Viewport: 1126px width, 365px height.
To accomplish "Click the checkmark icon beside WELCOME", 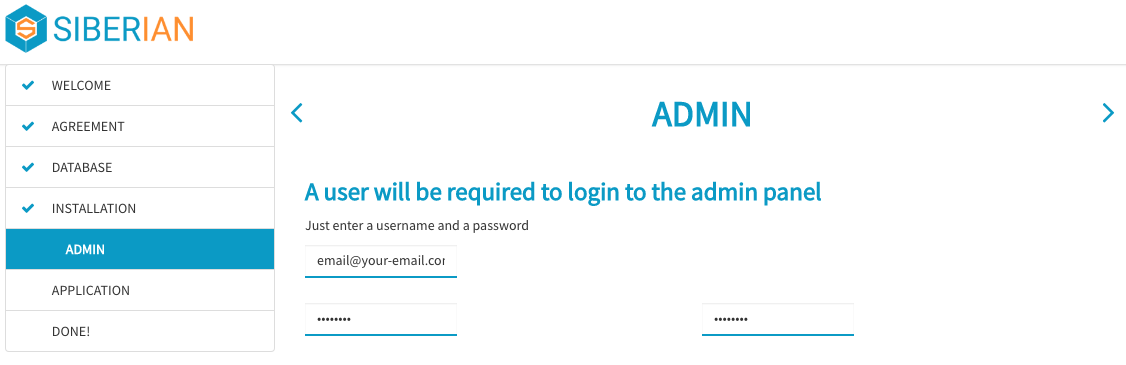I will (28, 86).
